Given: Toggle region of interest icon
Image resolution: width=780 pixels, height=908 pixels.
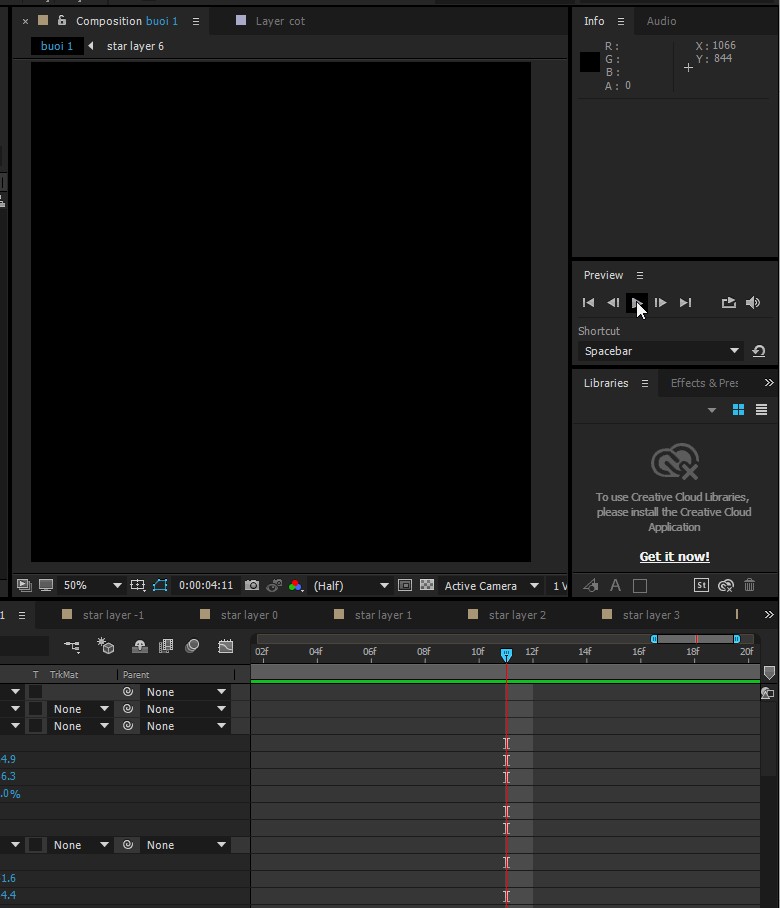Looking at the screenshot, I should point(405,585).
